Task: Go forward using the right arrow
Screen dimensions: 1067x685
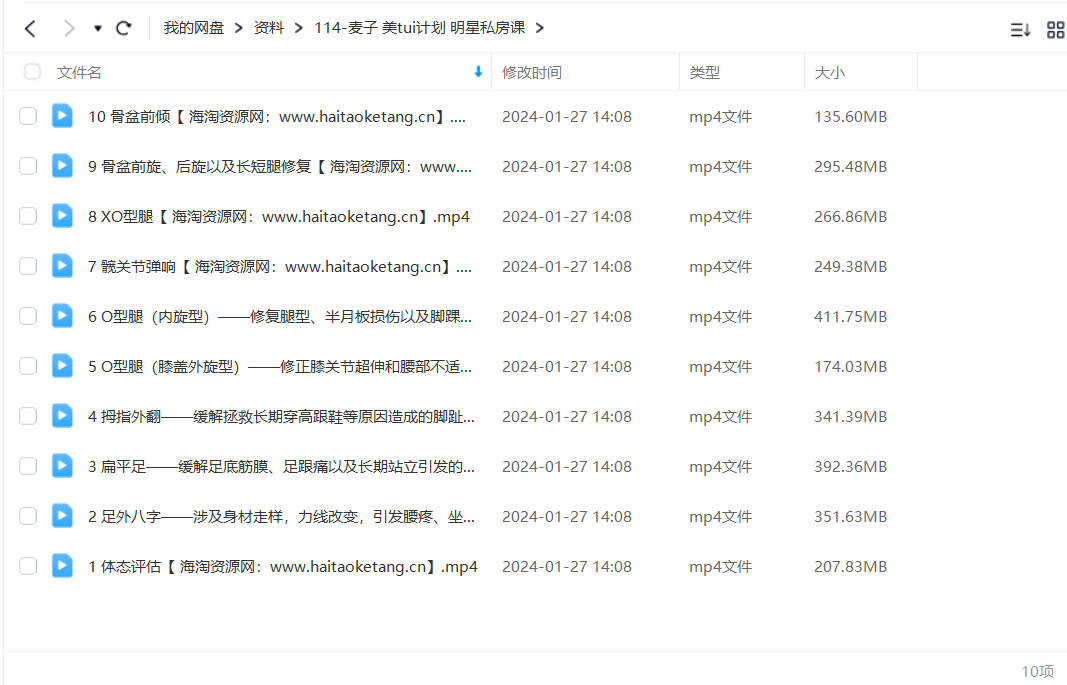Action: pyautogui.click(x=69, y=29)
